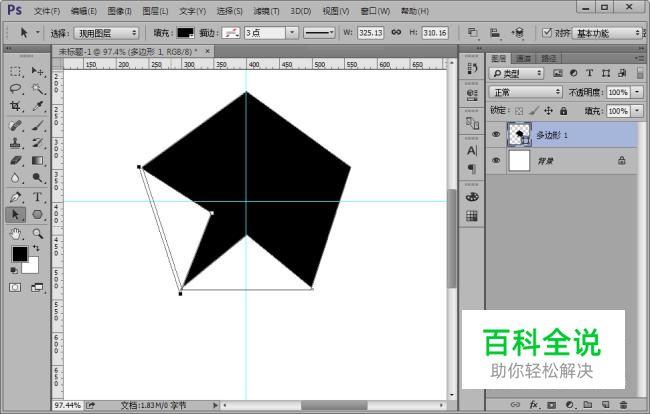This screenshot has height=414, width=650.
Task: Open the layer fill slider arrow
Action: click(637, 111)
